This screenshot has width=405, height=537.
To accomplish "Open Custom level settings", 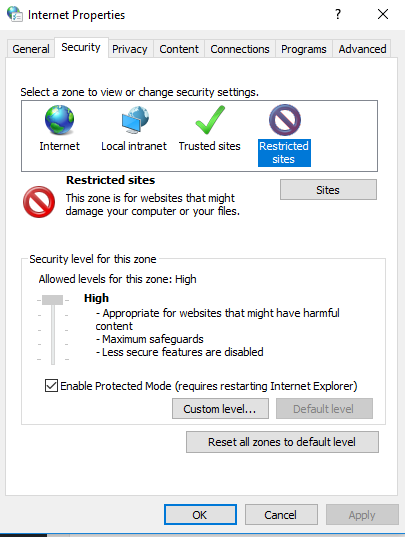I will coord(220,409).
